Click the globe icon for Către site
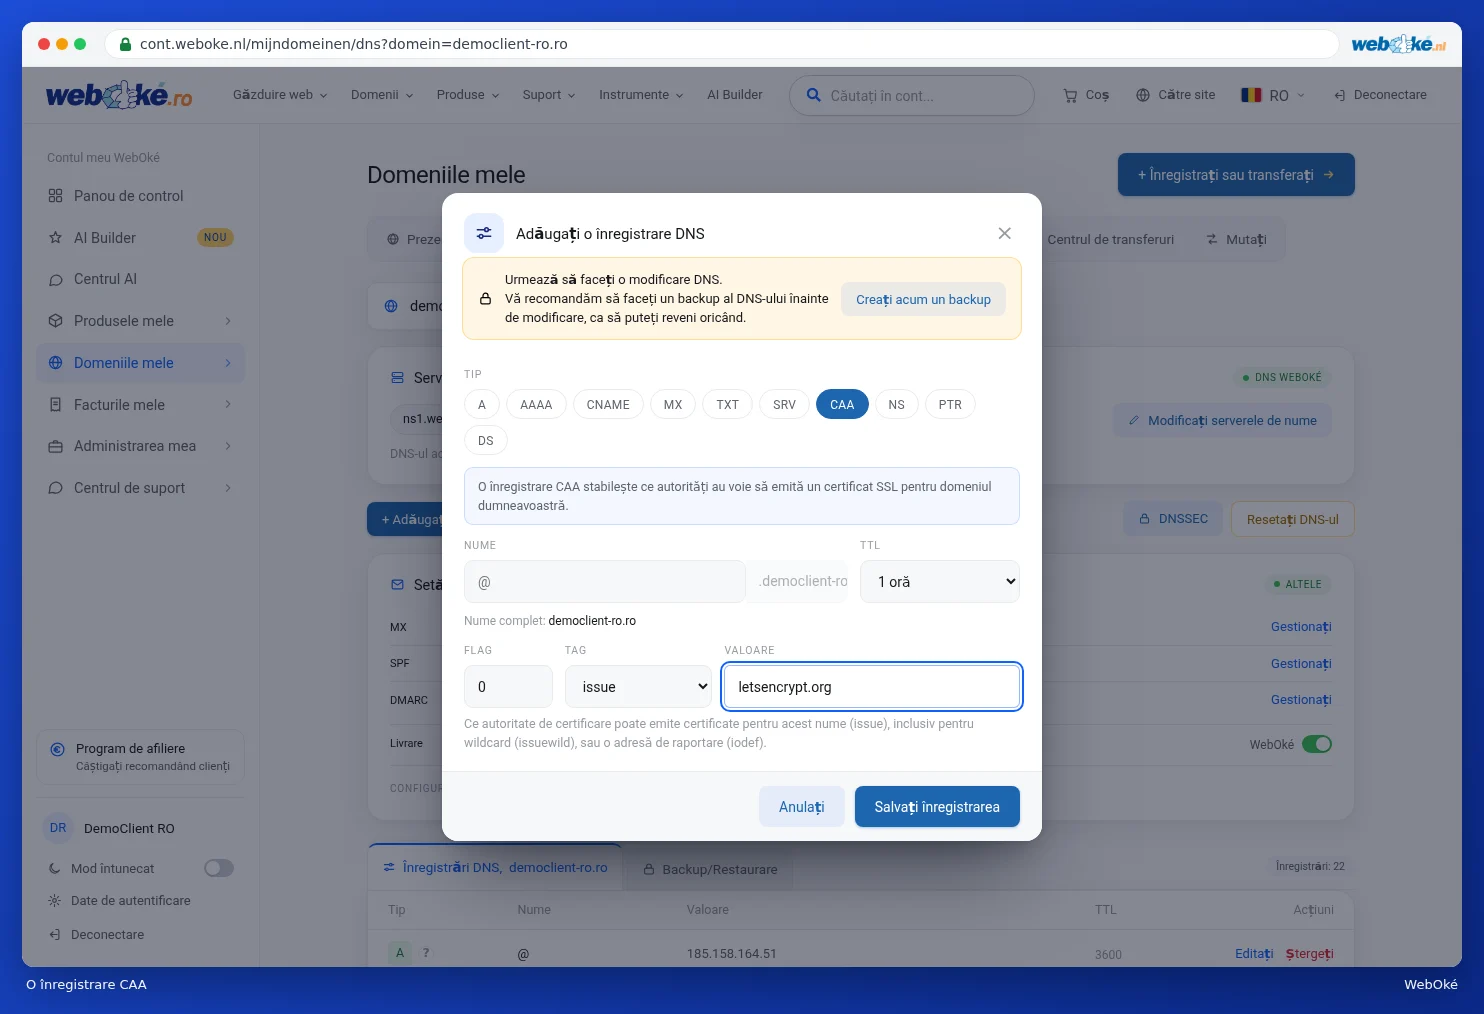Image resolution: width=1484 pixels, height=1014 pixels. click(1143, 95)
